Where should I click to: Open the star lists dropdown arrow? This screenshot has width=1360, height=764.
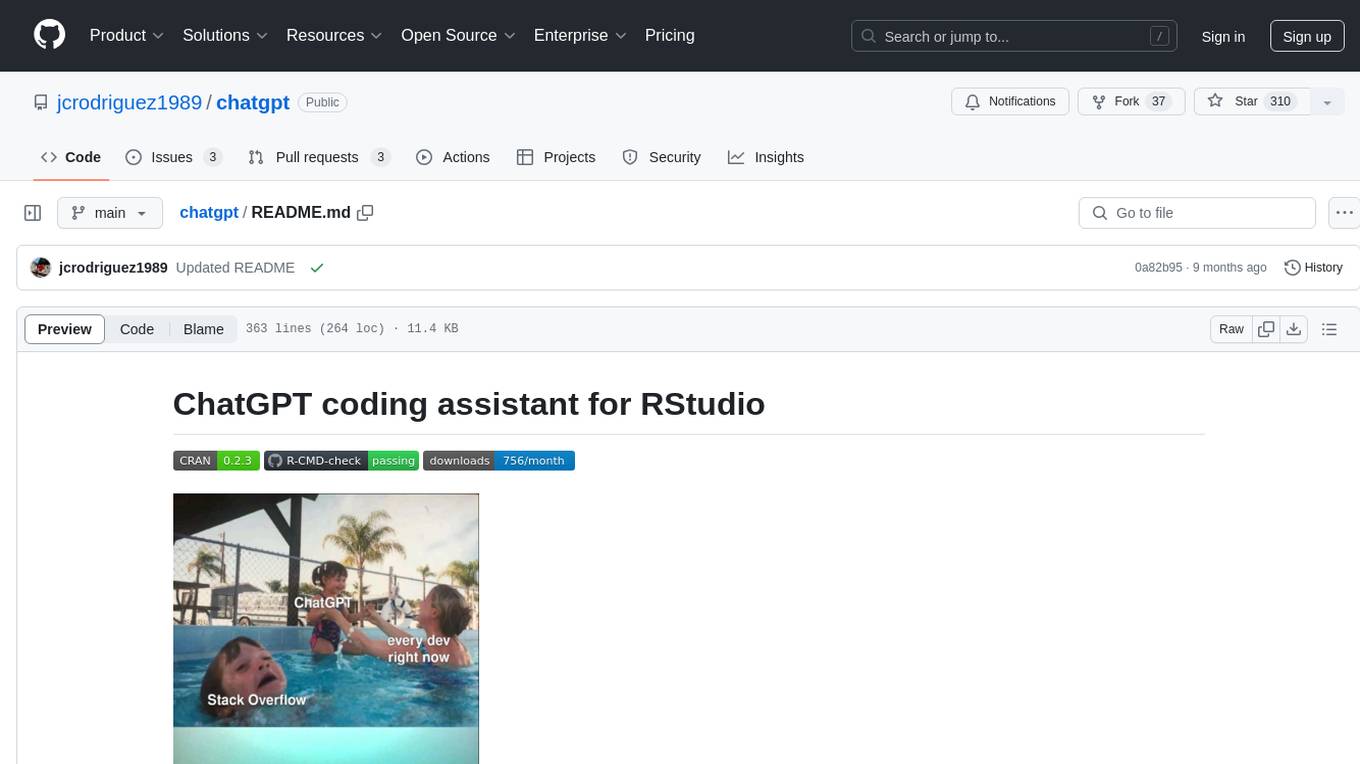click(x=1327, y=102)
